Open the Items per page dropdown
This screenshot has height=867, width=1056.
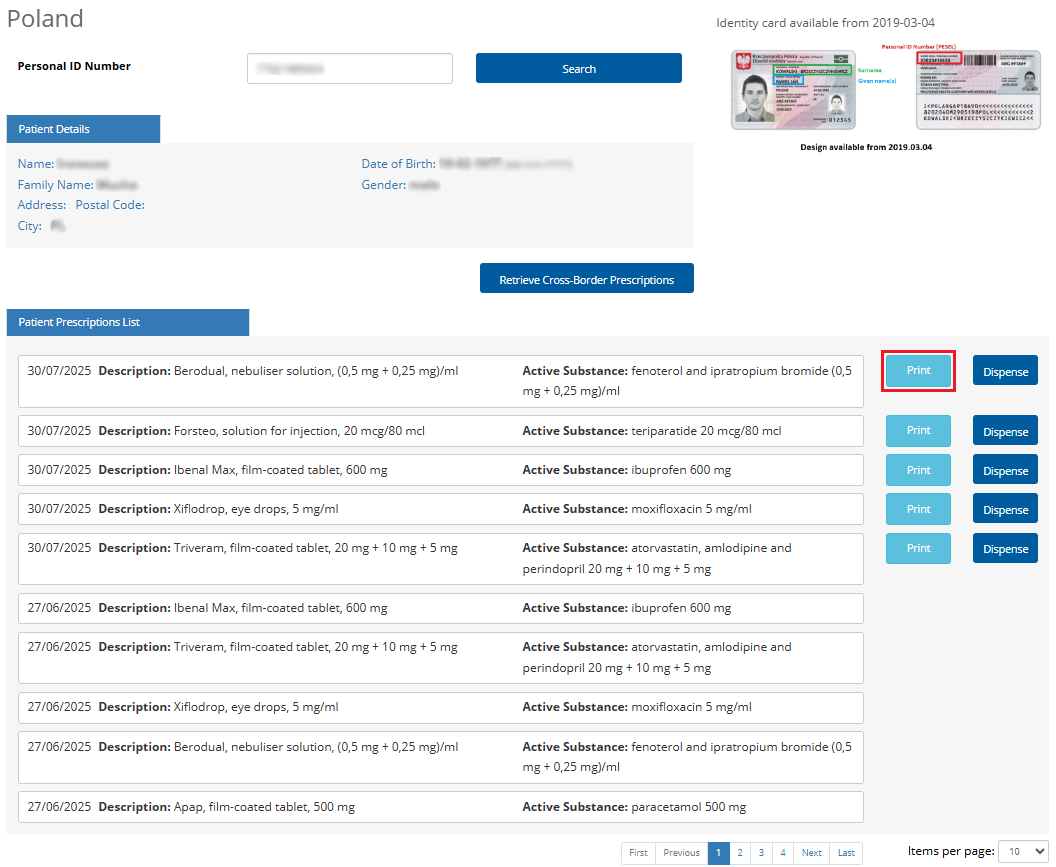pyautogui.click(x=1023, y=851)
